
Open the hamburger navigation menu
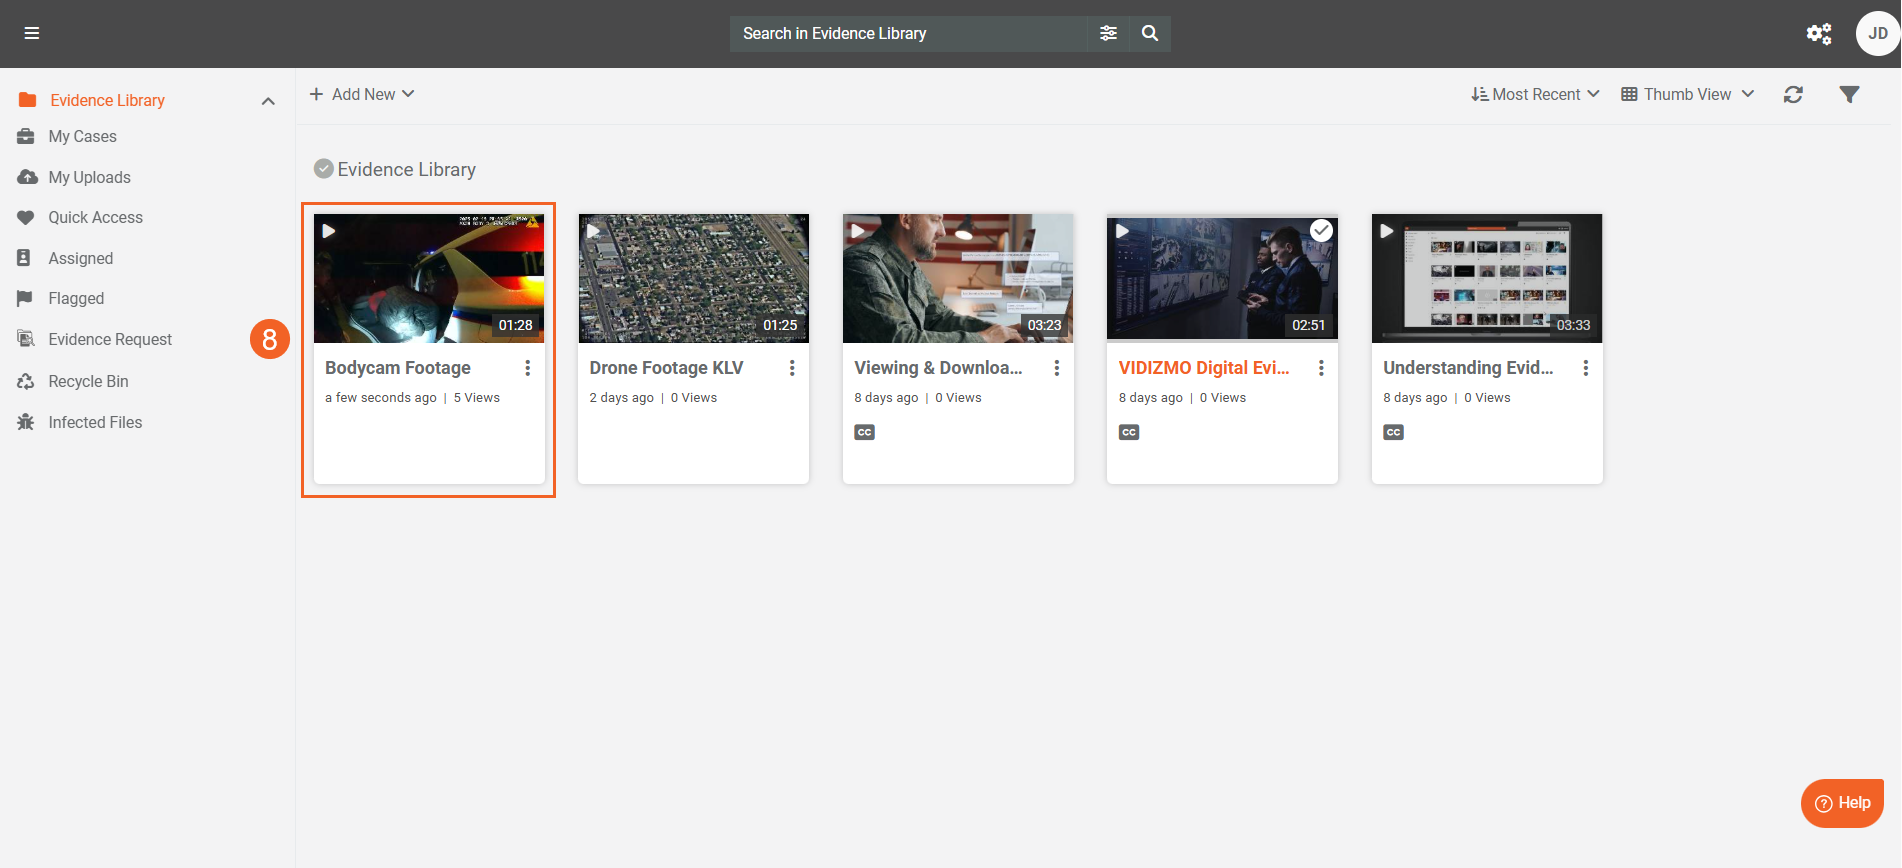tap(32, 33)
